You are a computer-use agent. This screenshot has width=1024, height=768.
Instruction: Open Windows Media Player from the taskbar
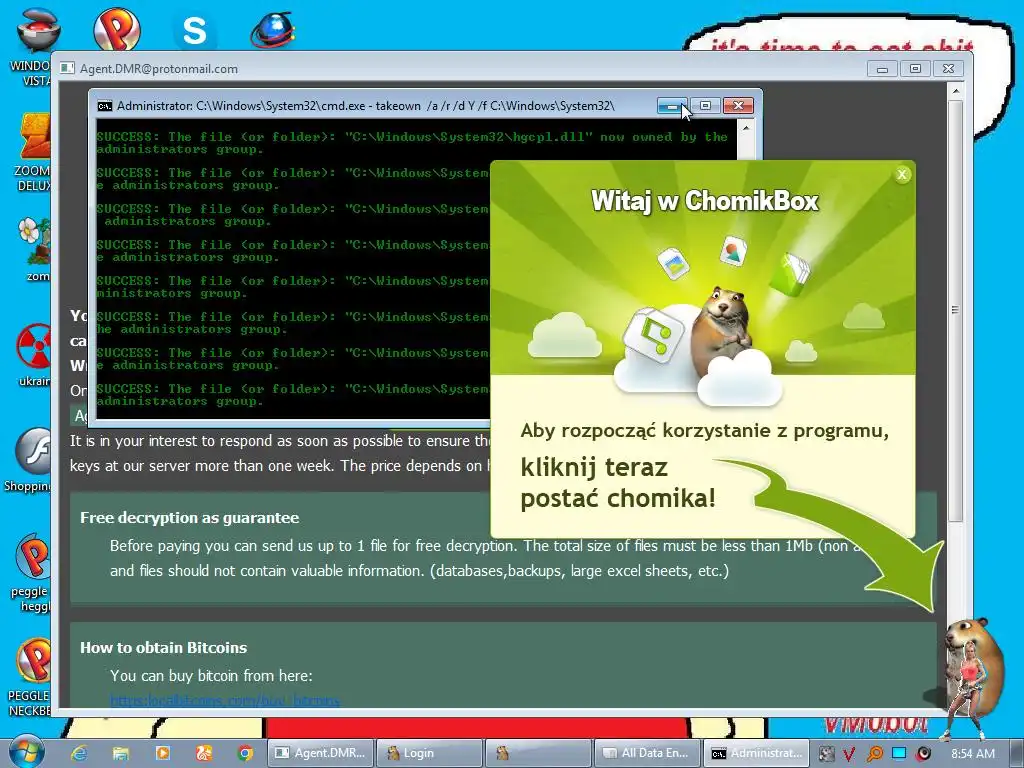click(163, 753)
